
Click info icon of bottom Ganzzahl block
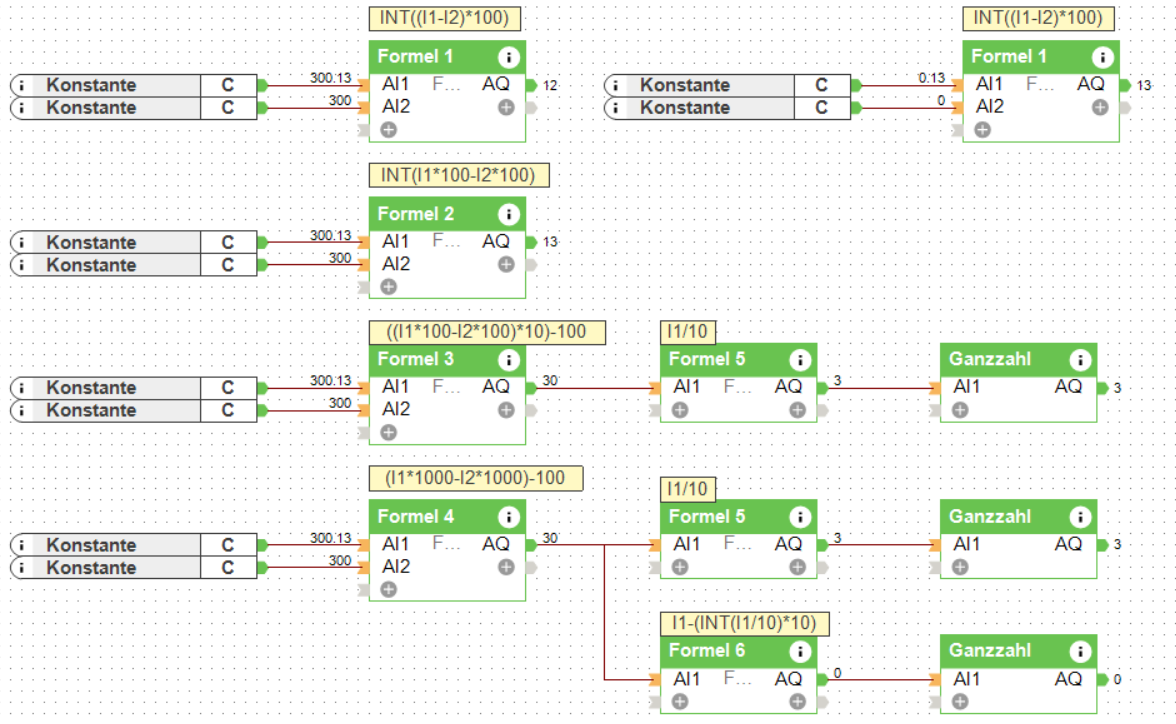(x=1080, y=651)
